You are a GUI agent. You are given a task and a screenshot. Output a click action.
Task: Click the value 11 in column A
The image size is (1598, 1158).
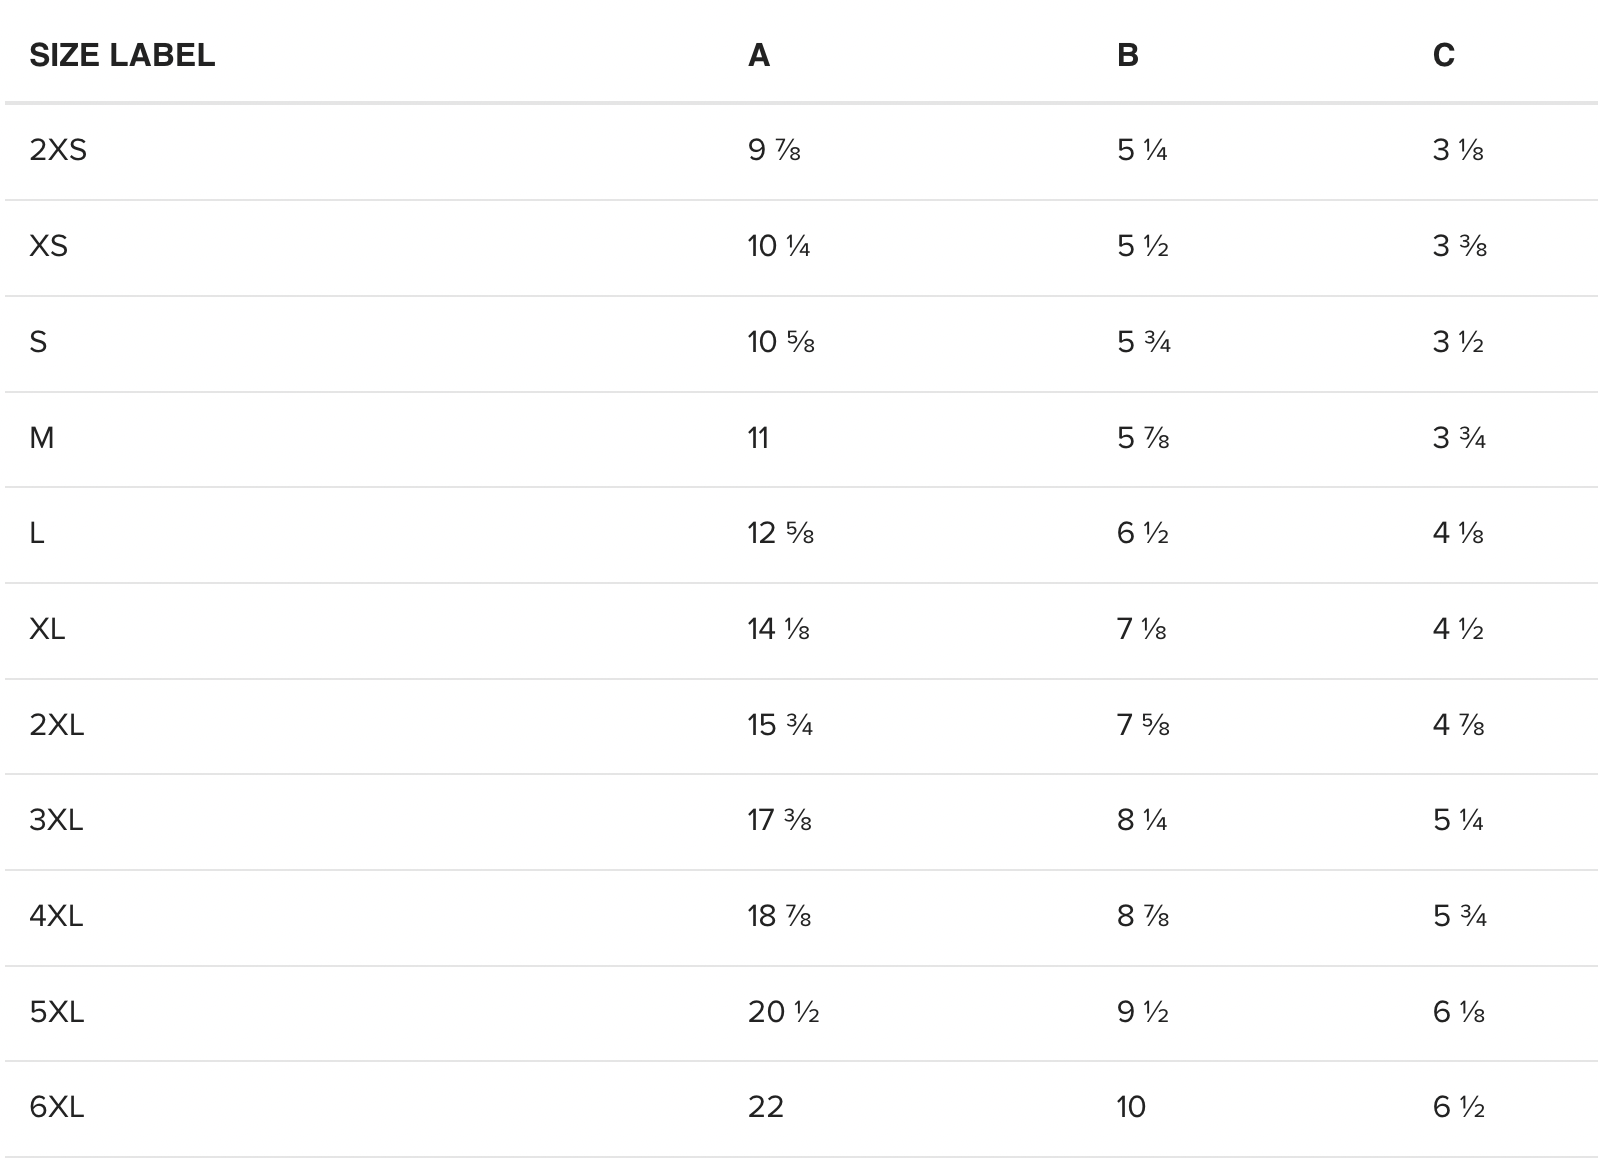pyautogui.click(x=758, y=438)
